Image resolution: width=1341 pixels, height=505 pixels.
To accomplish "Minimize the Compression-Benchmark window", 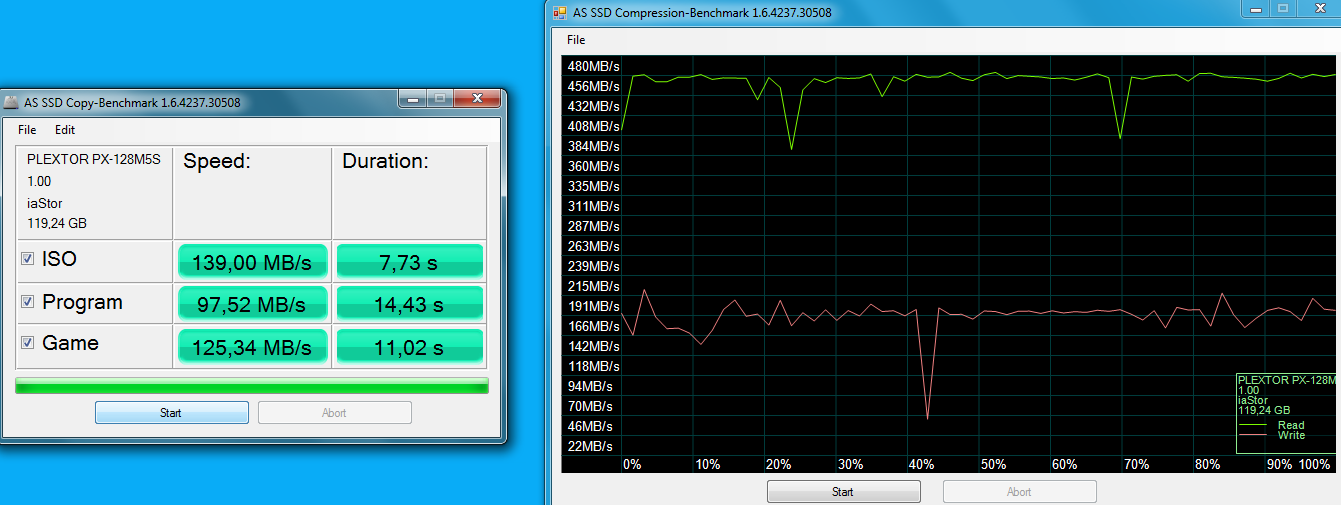I will click(x=1255, y=9).
